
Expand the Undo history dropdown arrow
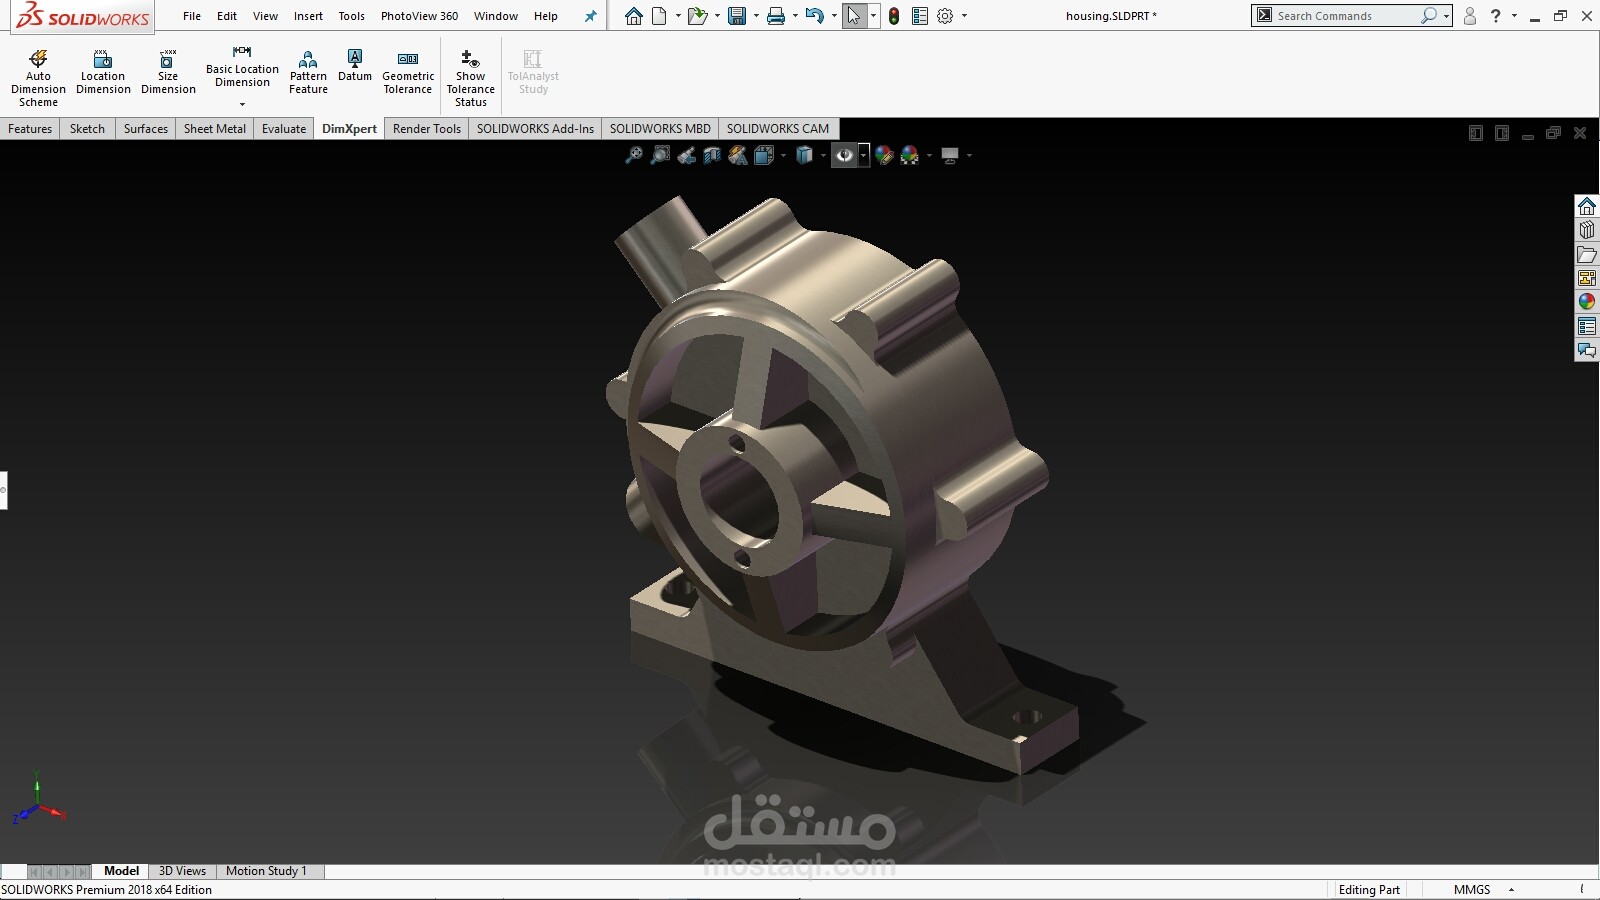pyautogui.click(x=834, y=16)
